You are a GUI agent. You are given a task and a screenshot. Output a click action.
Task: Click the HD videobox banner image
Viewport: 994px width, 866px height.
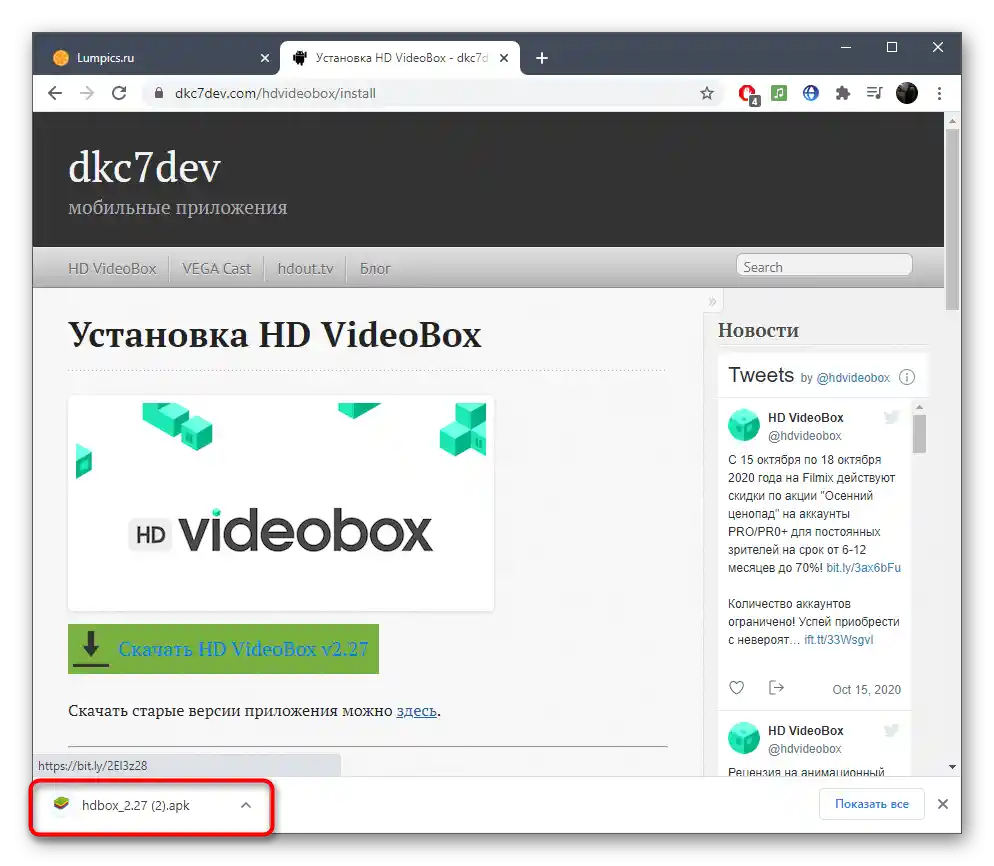pyautogui.click(x=281, y=503)
